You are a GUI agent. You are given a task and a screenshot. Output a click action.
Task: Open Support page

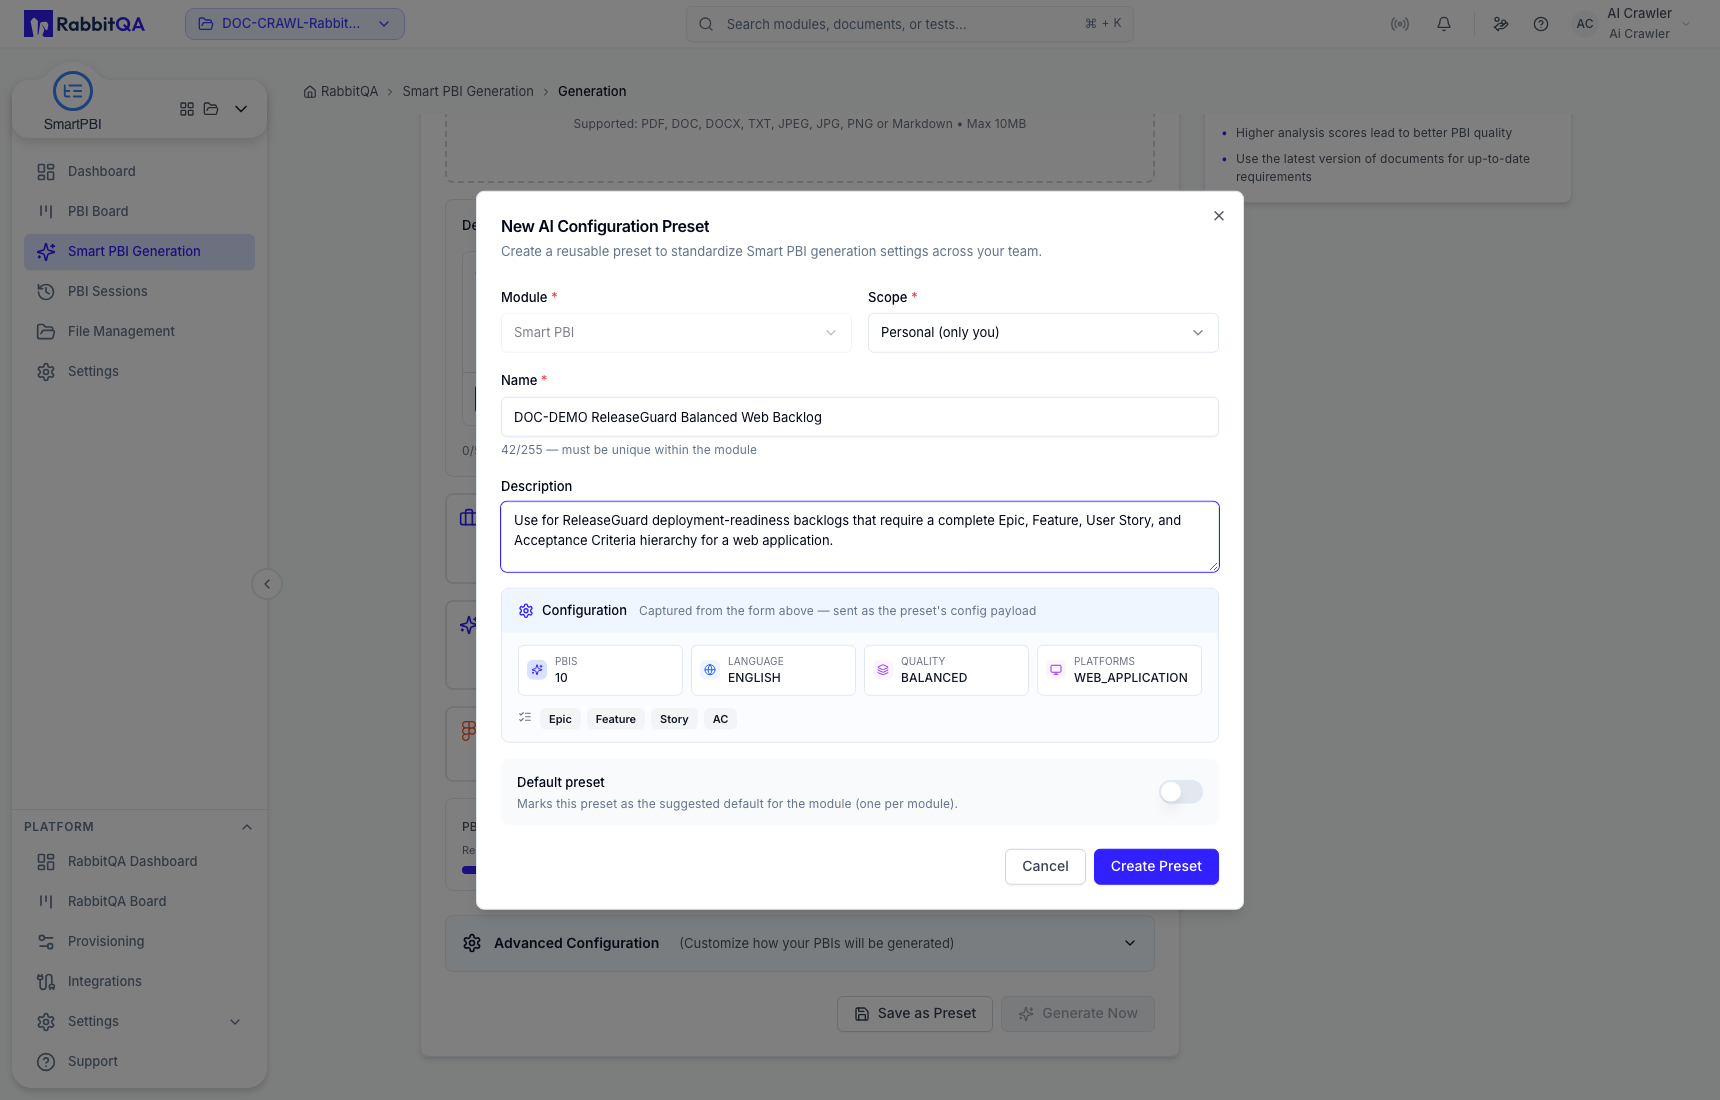pyautogui.click(x=139, y=1062)
